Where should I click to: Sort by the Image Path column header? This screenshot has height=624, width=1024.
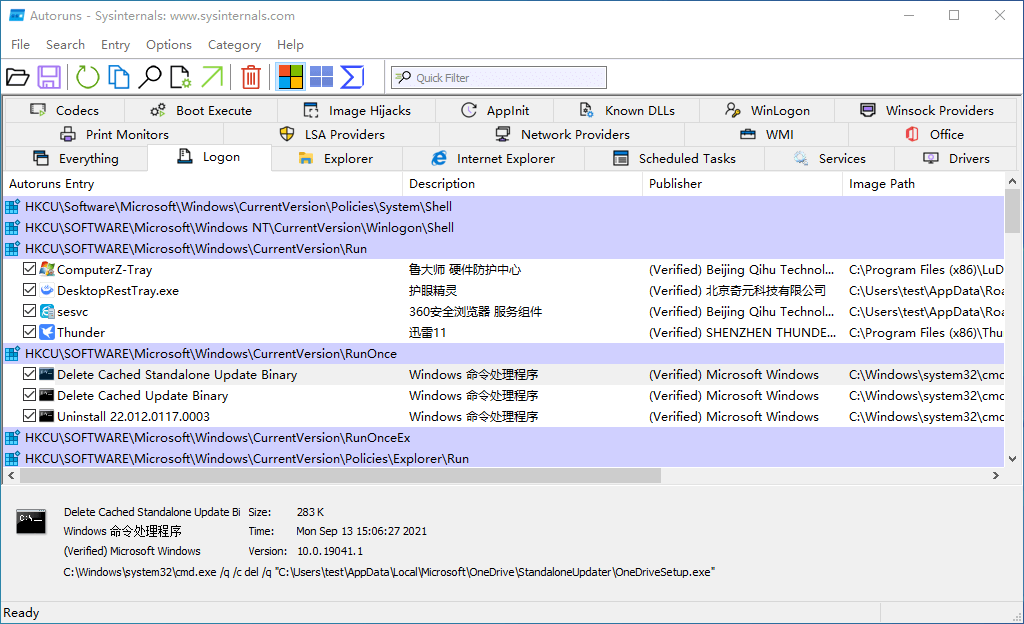[x=923, y=184]
